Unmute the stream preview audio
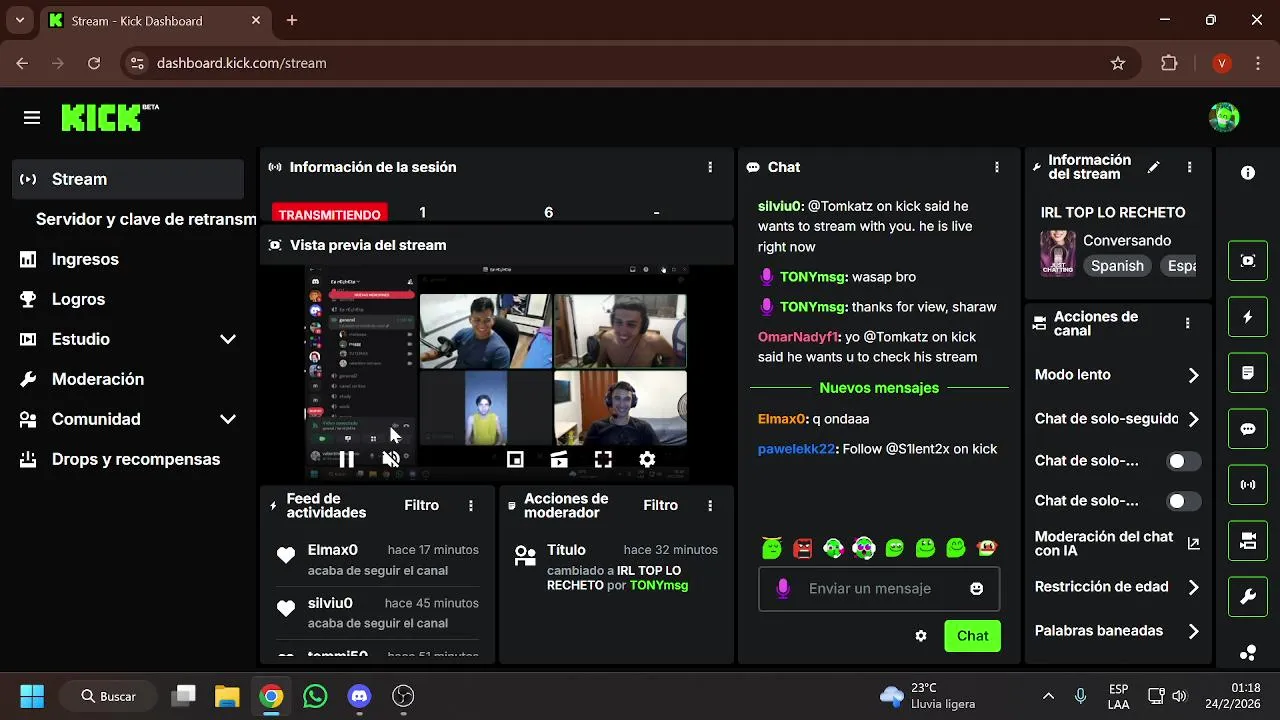The width and height of the screenshot is (1280, 720). click(x=391, y=459)
